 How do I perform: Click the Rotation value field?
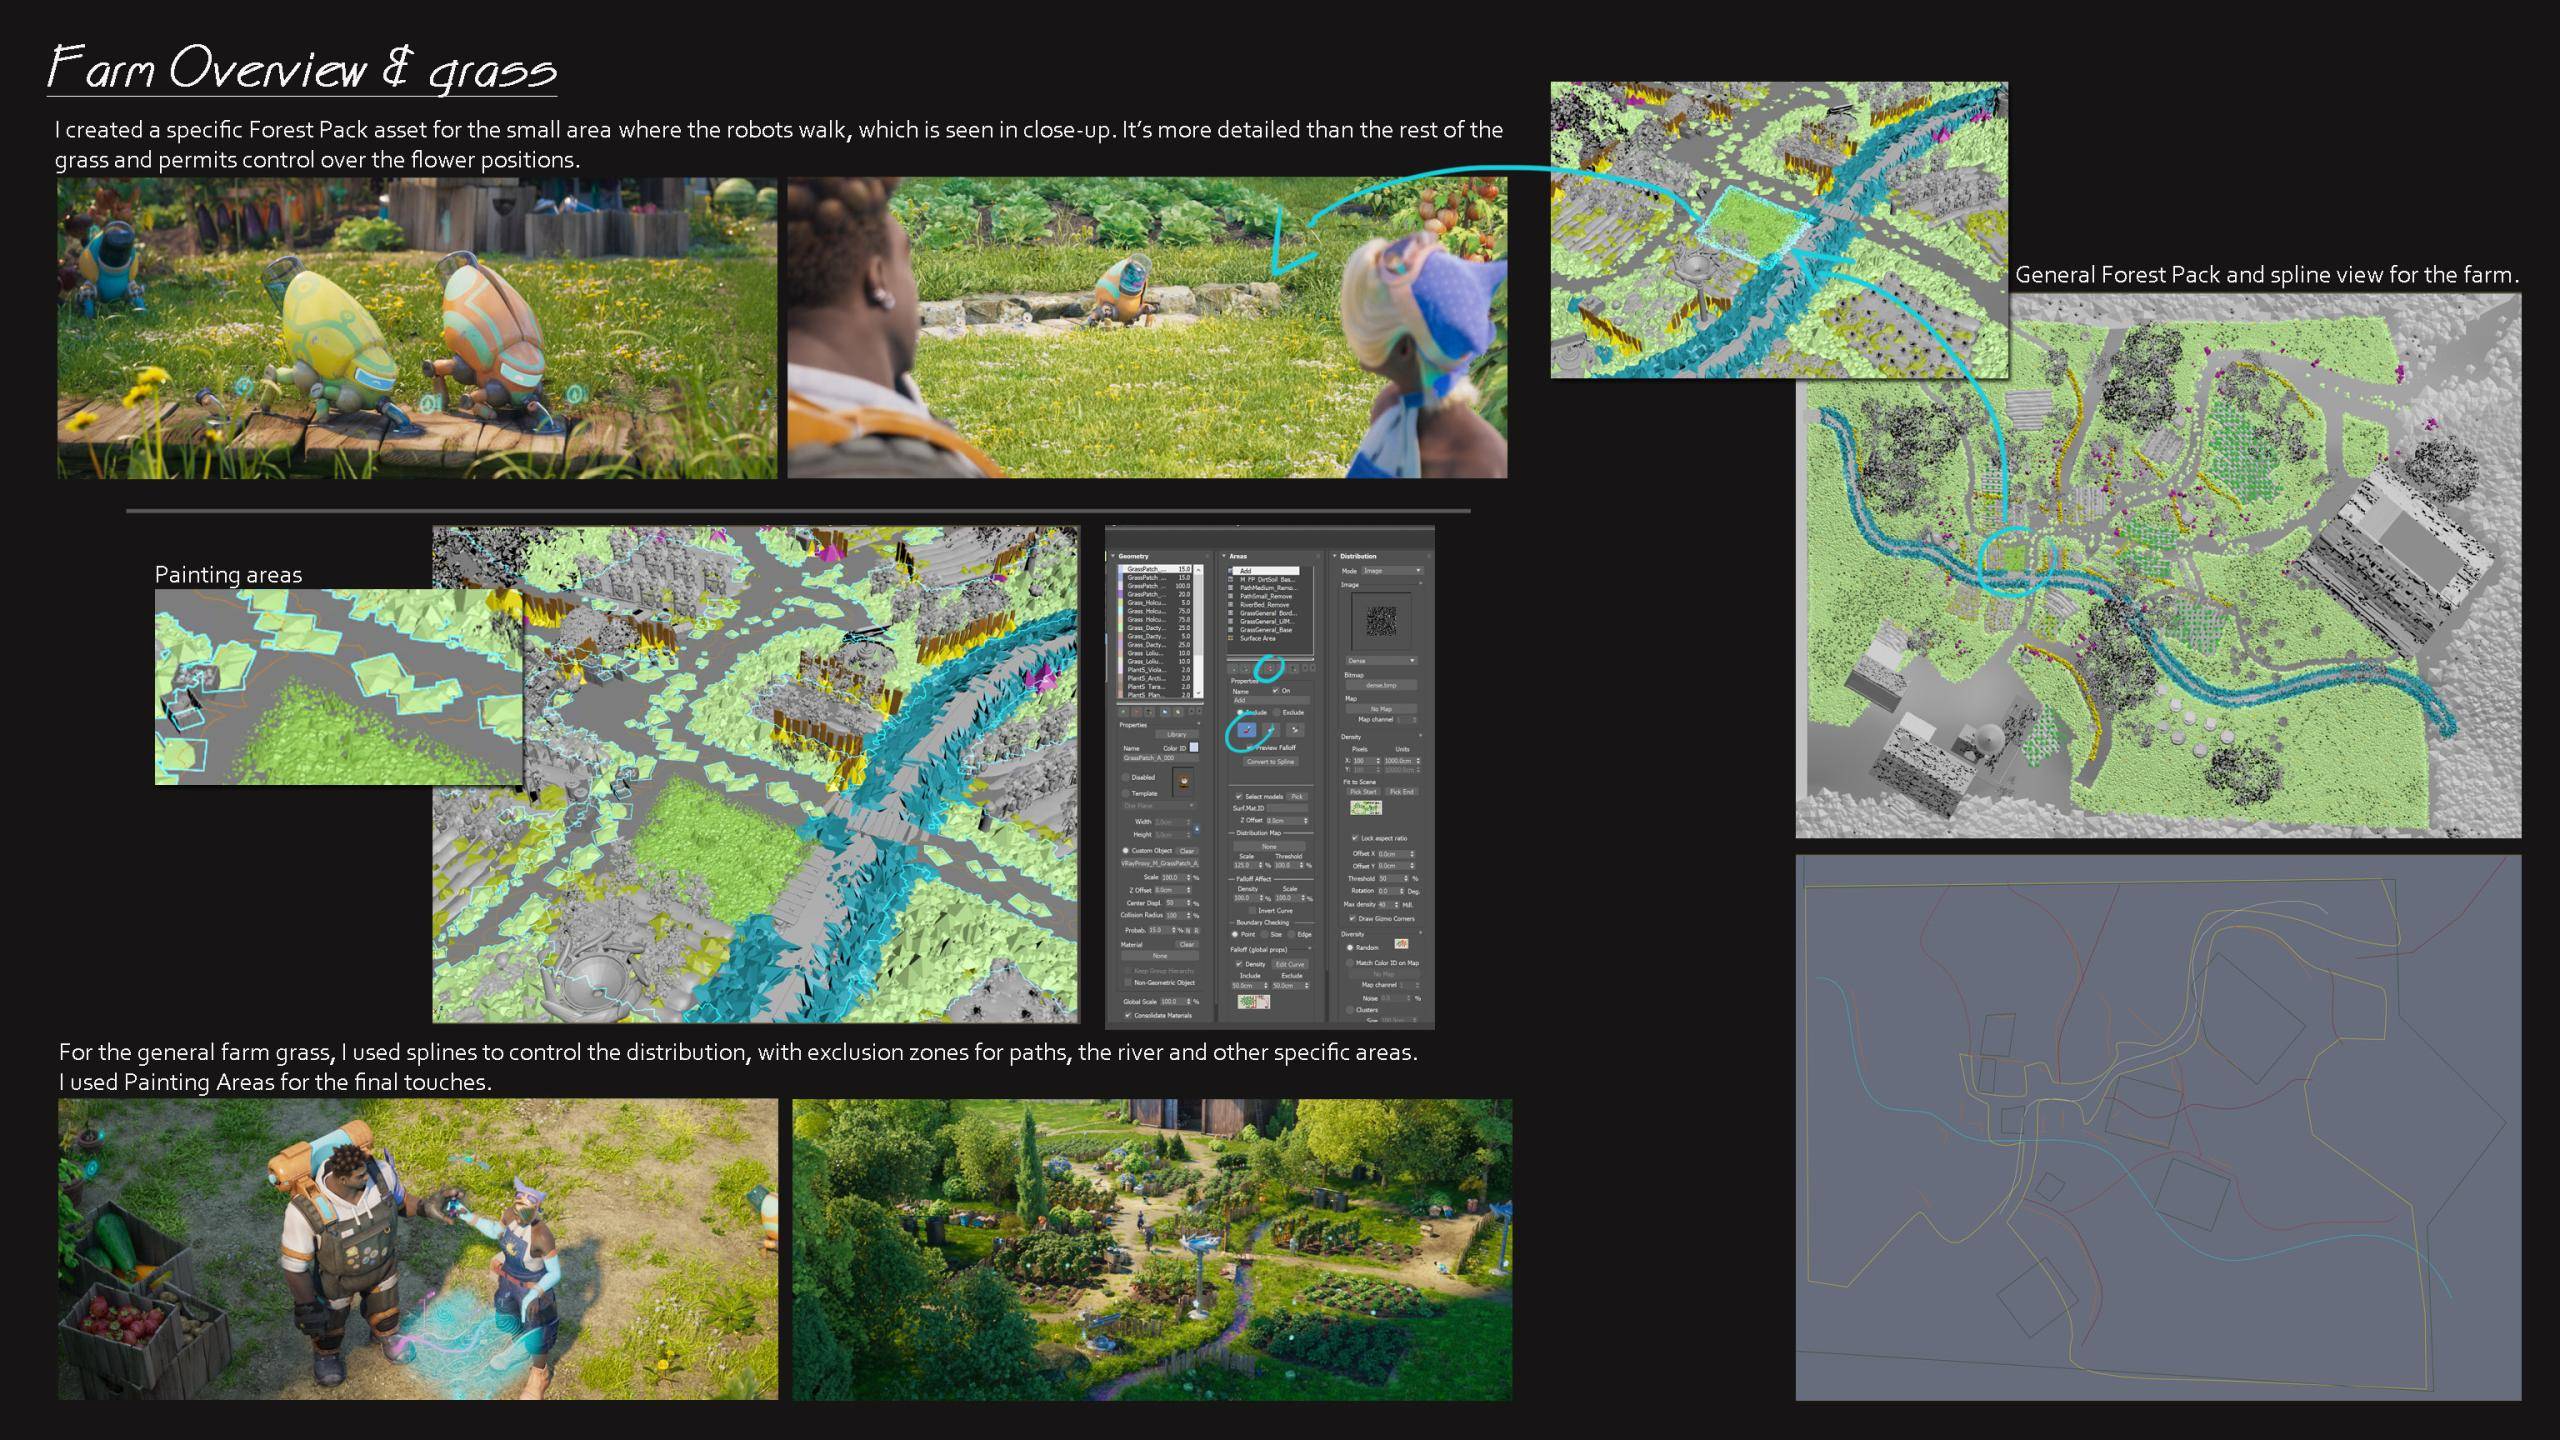coord(1391,891)
